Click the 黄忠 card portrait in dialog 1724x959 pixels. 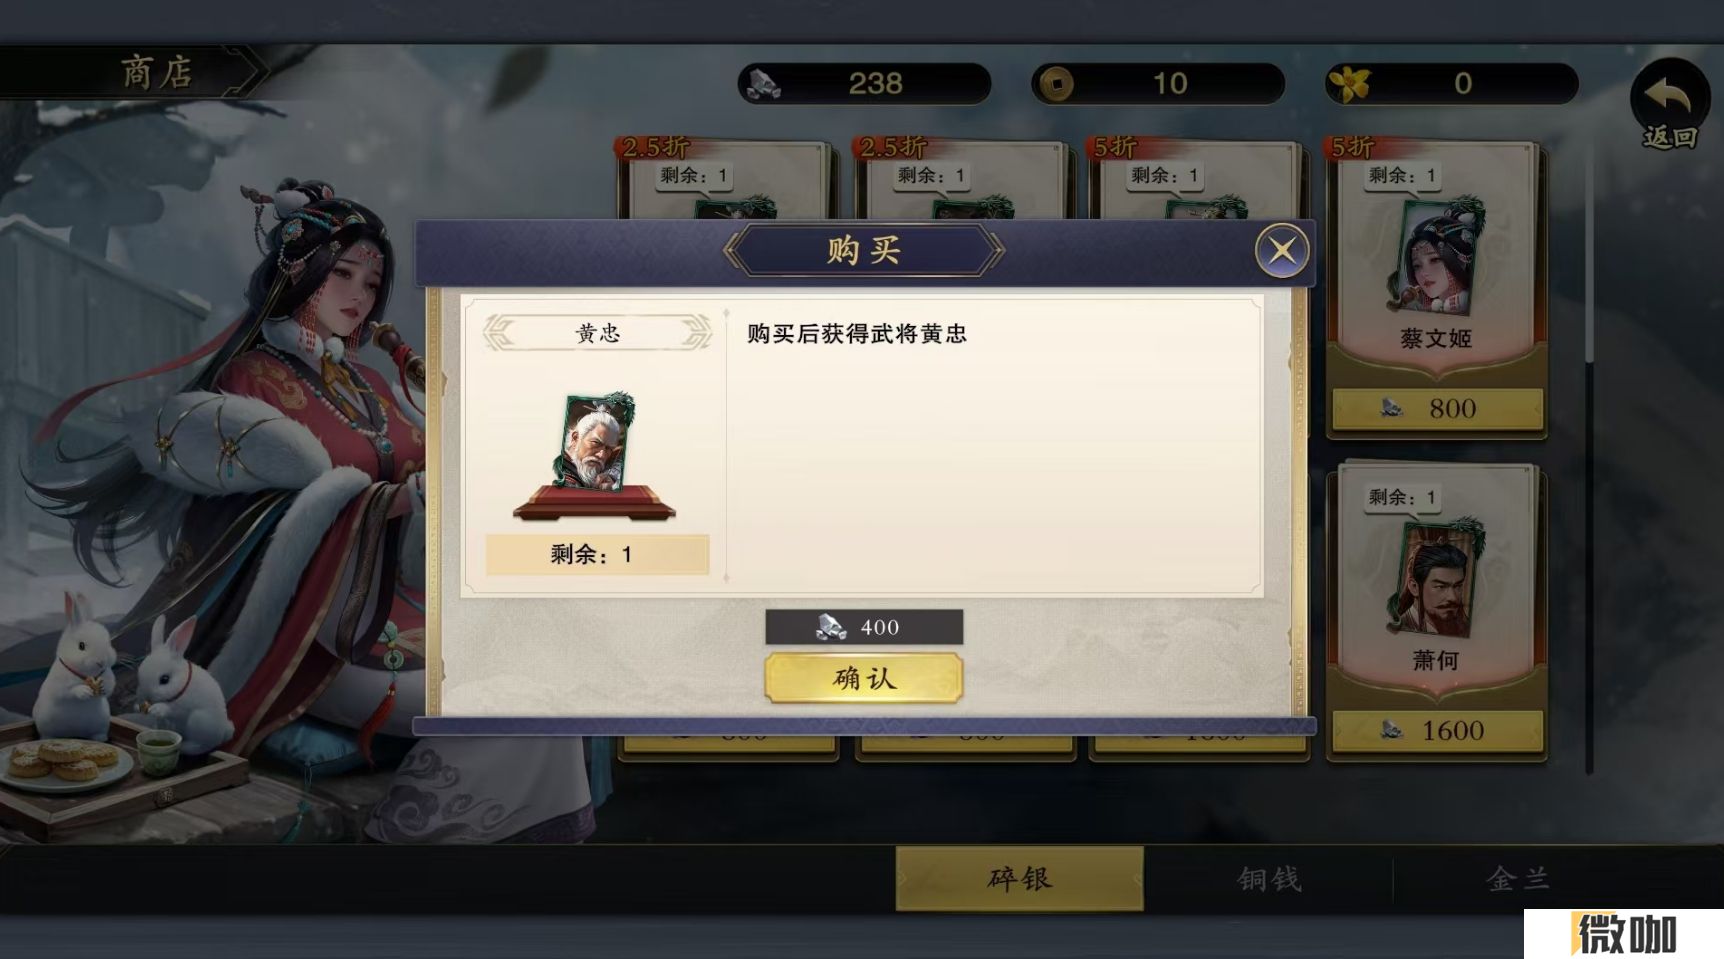[x=596, y=442]
